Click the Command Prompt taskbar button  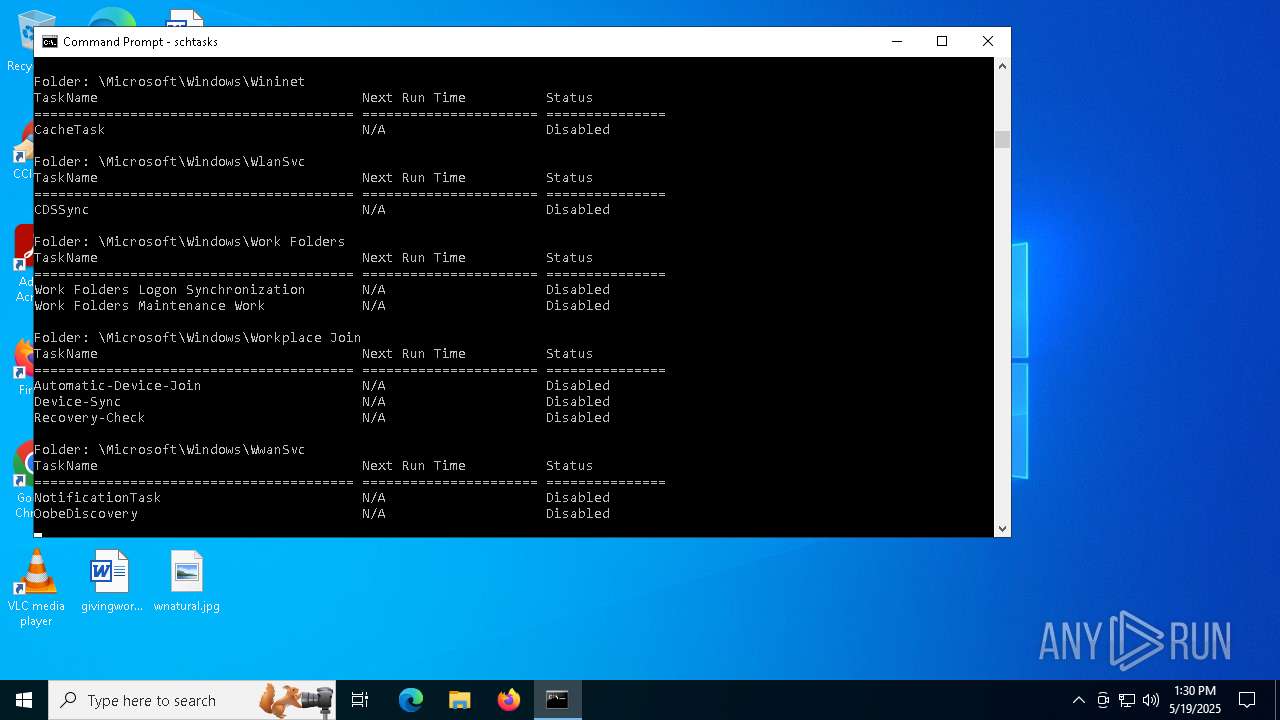tap(557, 700)
